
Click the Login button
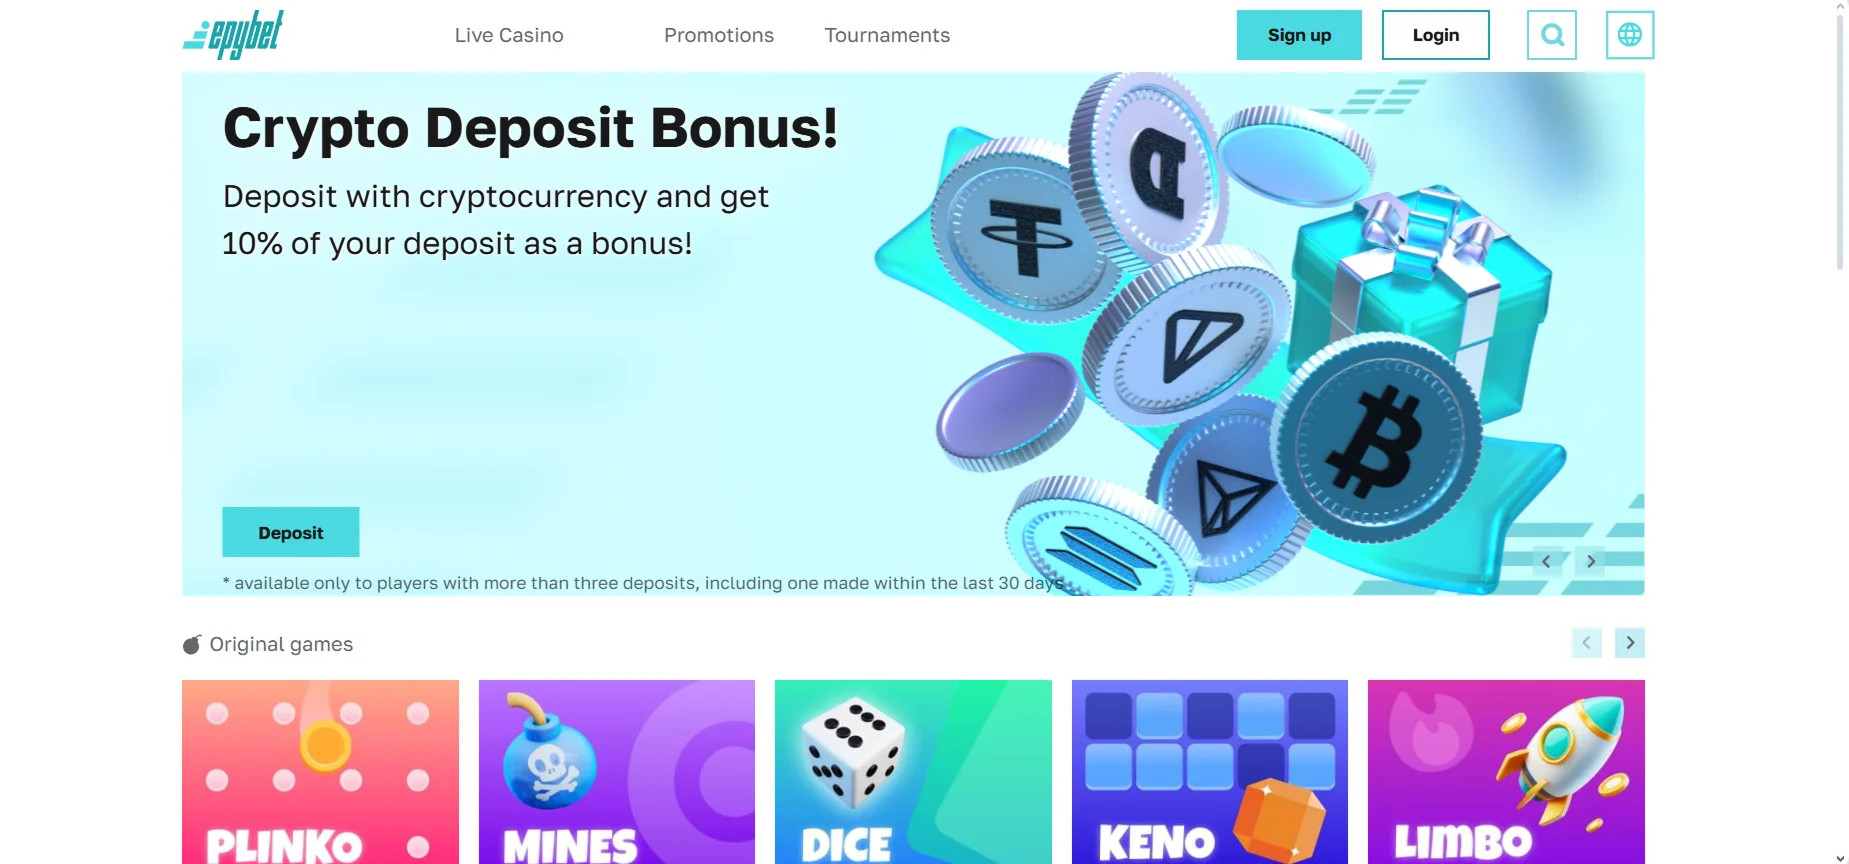coord(1436,35)
